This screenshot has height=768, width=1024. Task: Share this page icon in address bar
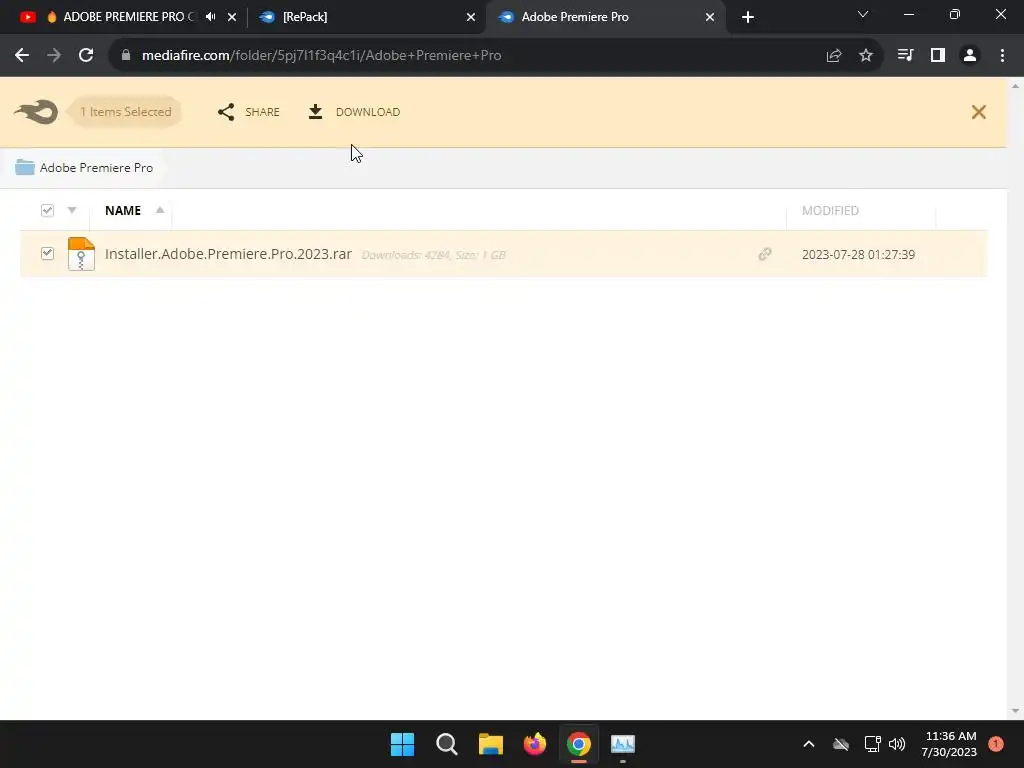(x=834, y=56)
